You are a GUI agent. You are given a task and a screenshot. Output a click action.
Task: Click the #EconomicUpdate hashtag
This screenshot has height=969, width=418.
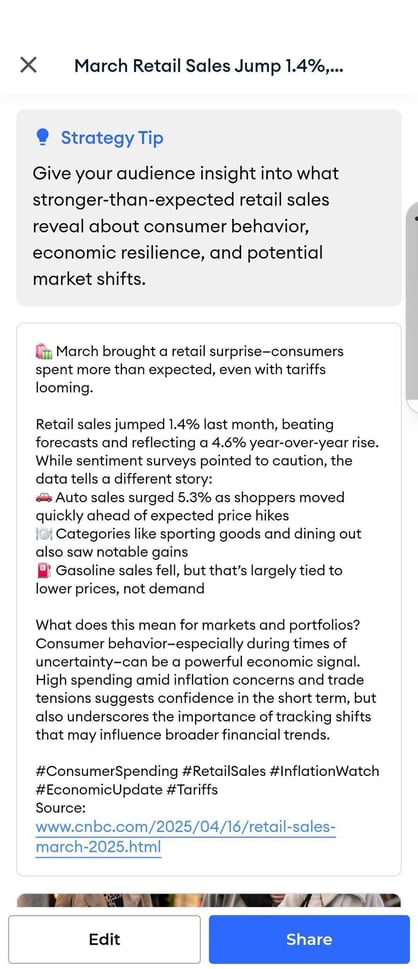click(x=98, y=789)
